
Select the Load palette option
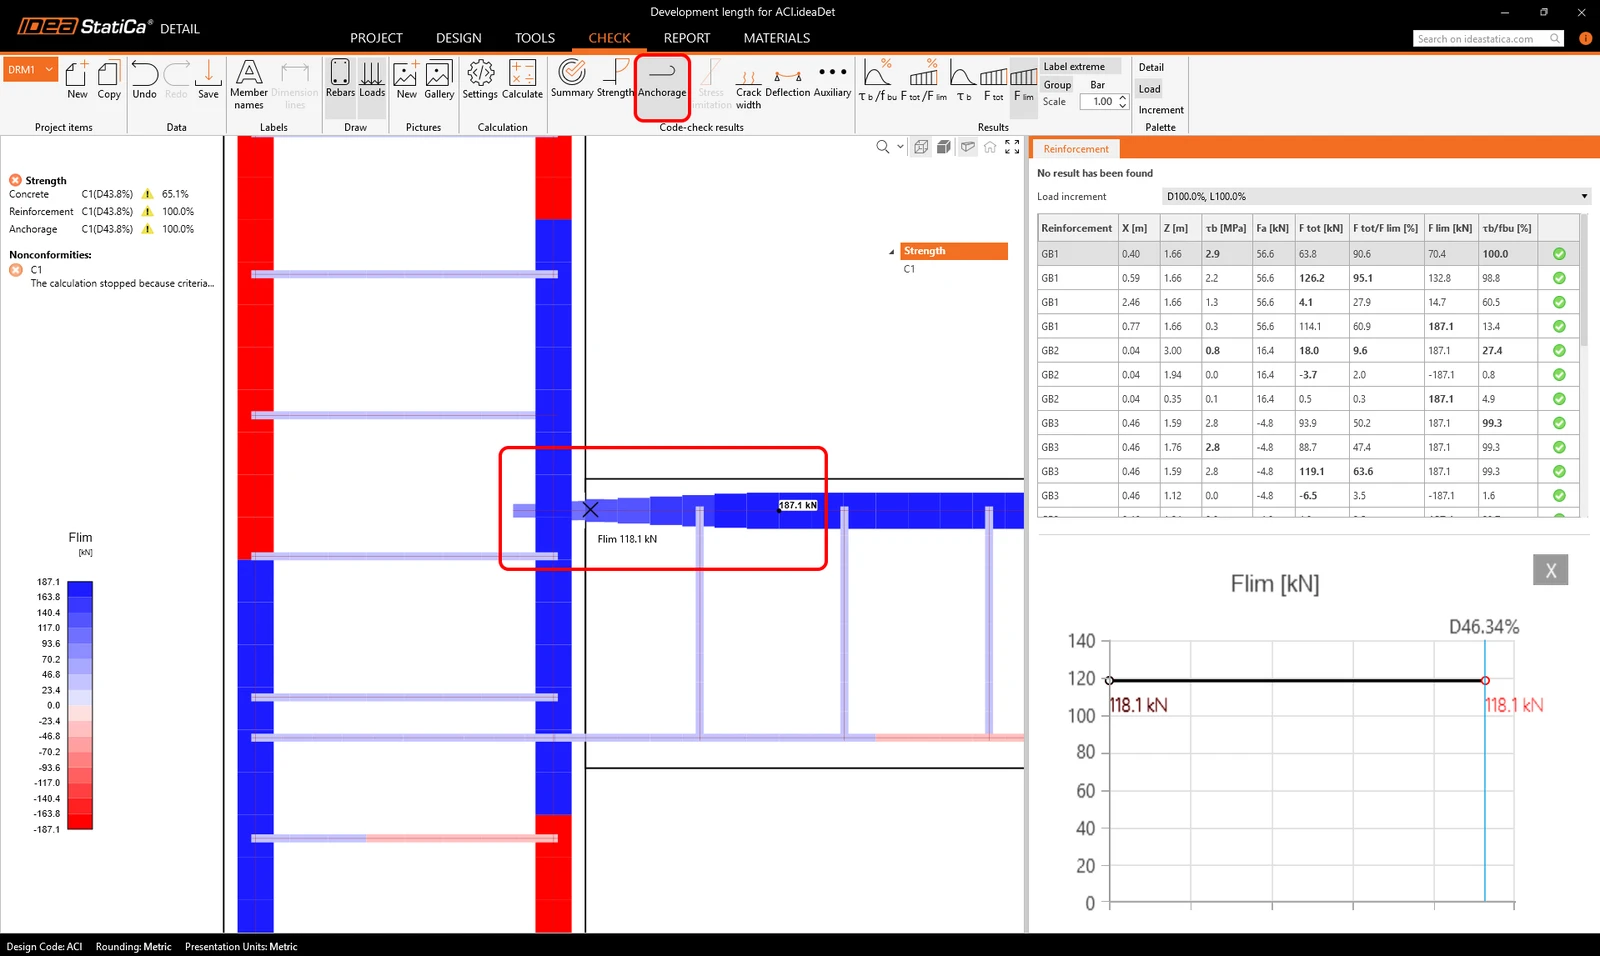[1150, 89]
